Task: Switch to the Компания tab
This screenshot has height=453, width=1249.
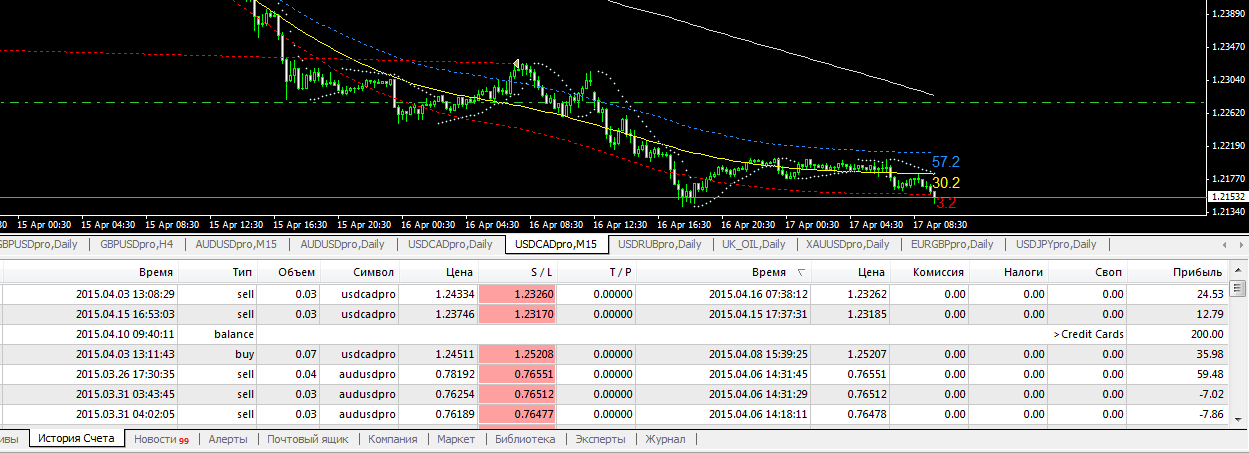Action: (392, 439)
